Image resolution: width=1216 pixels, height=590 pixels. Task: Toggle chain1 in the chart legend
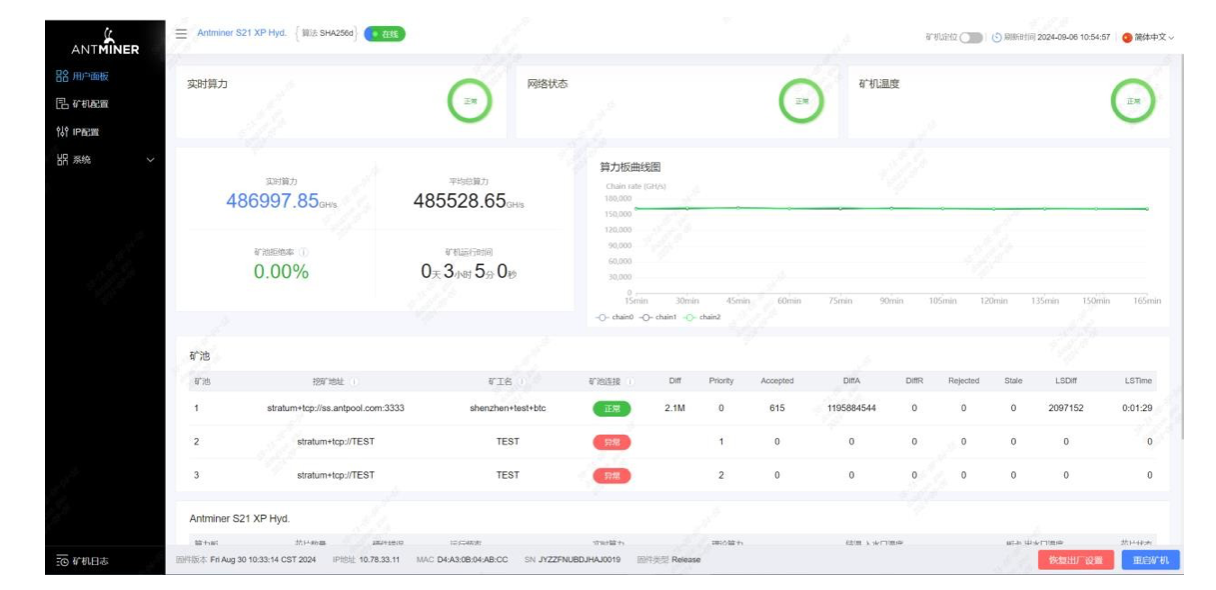pyautogui.click(x=660, y=317)
